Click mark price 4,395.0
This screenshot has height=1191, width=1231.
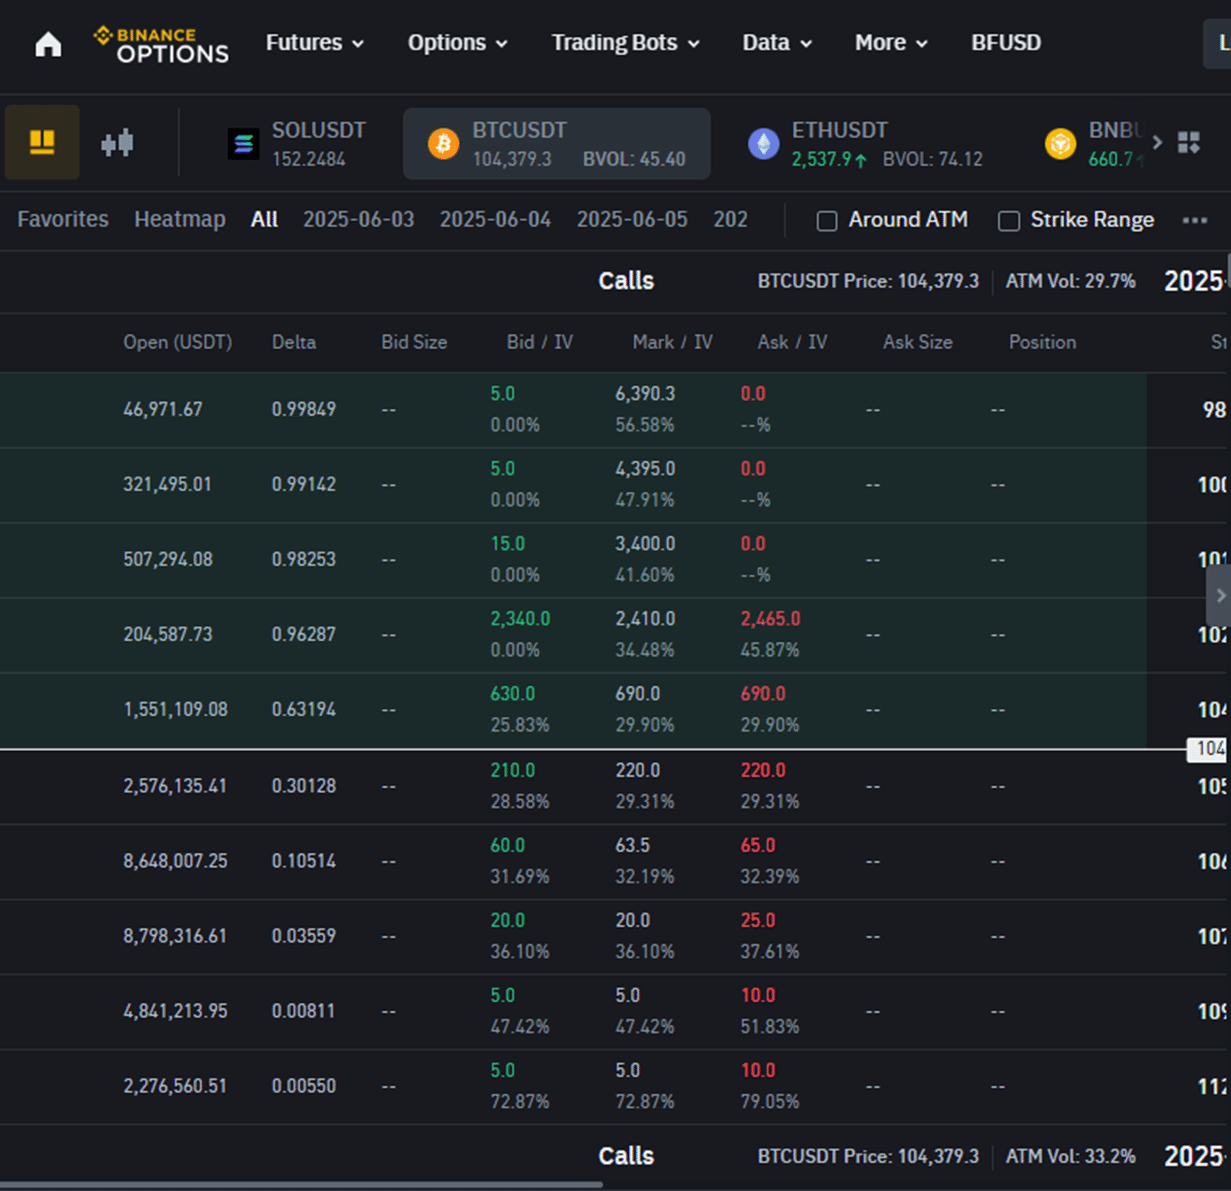click(645, 469)
